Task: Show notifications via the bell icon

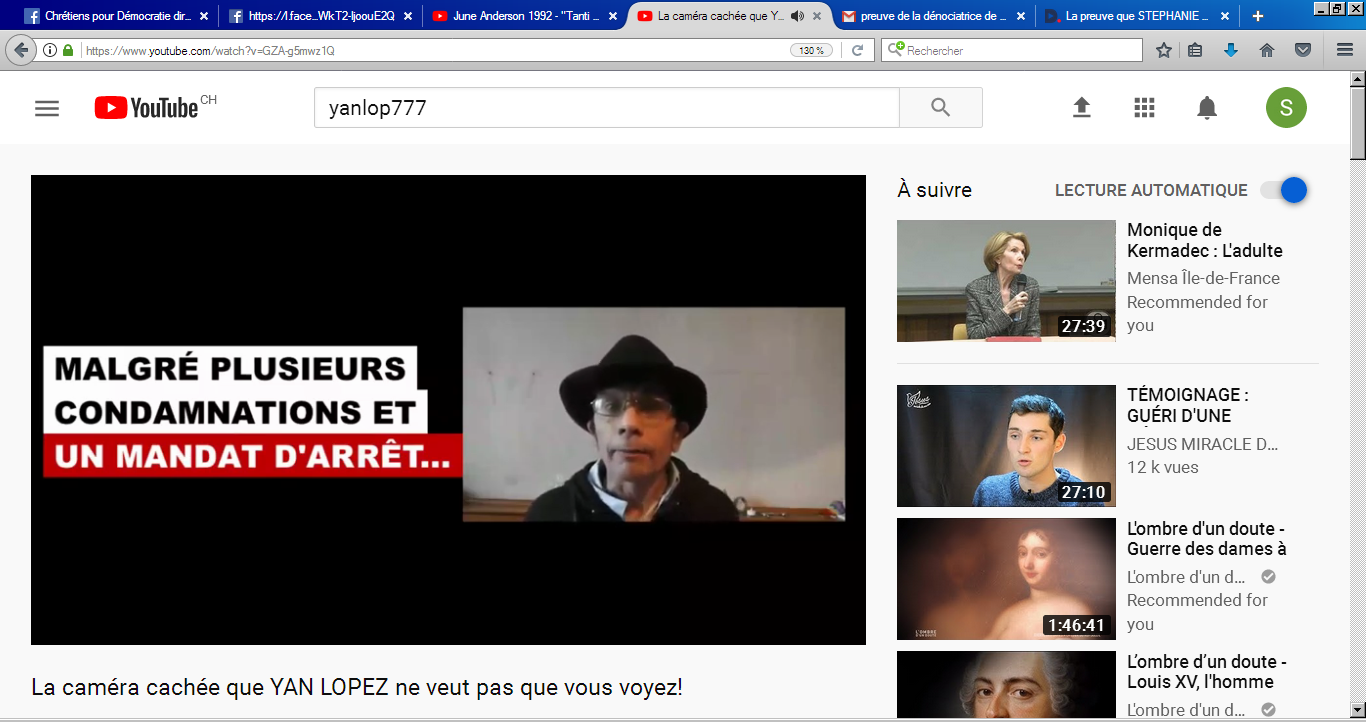Action: 1207,108
